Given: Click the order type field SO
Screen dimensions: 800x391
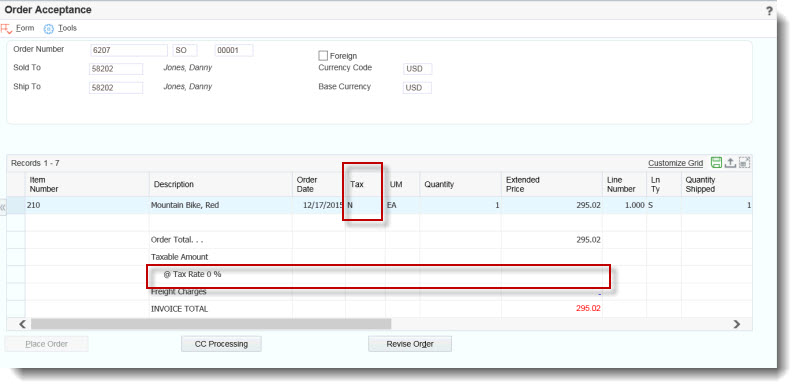Looking at the screenshot, I should click(x=185, y=51).
